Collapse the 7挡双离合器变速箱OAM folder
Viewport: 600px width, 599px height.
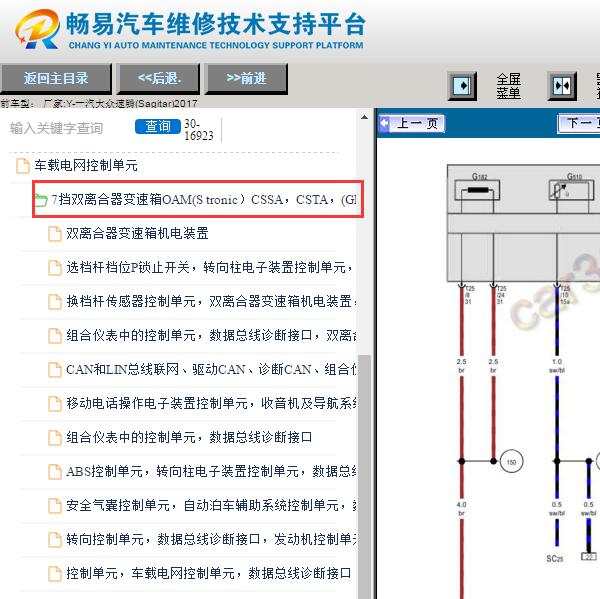pos(204,199)
